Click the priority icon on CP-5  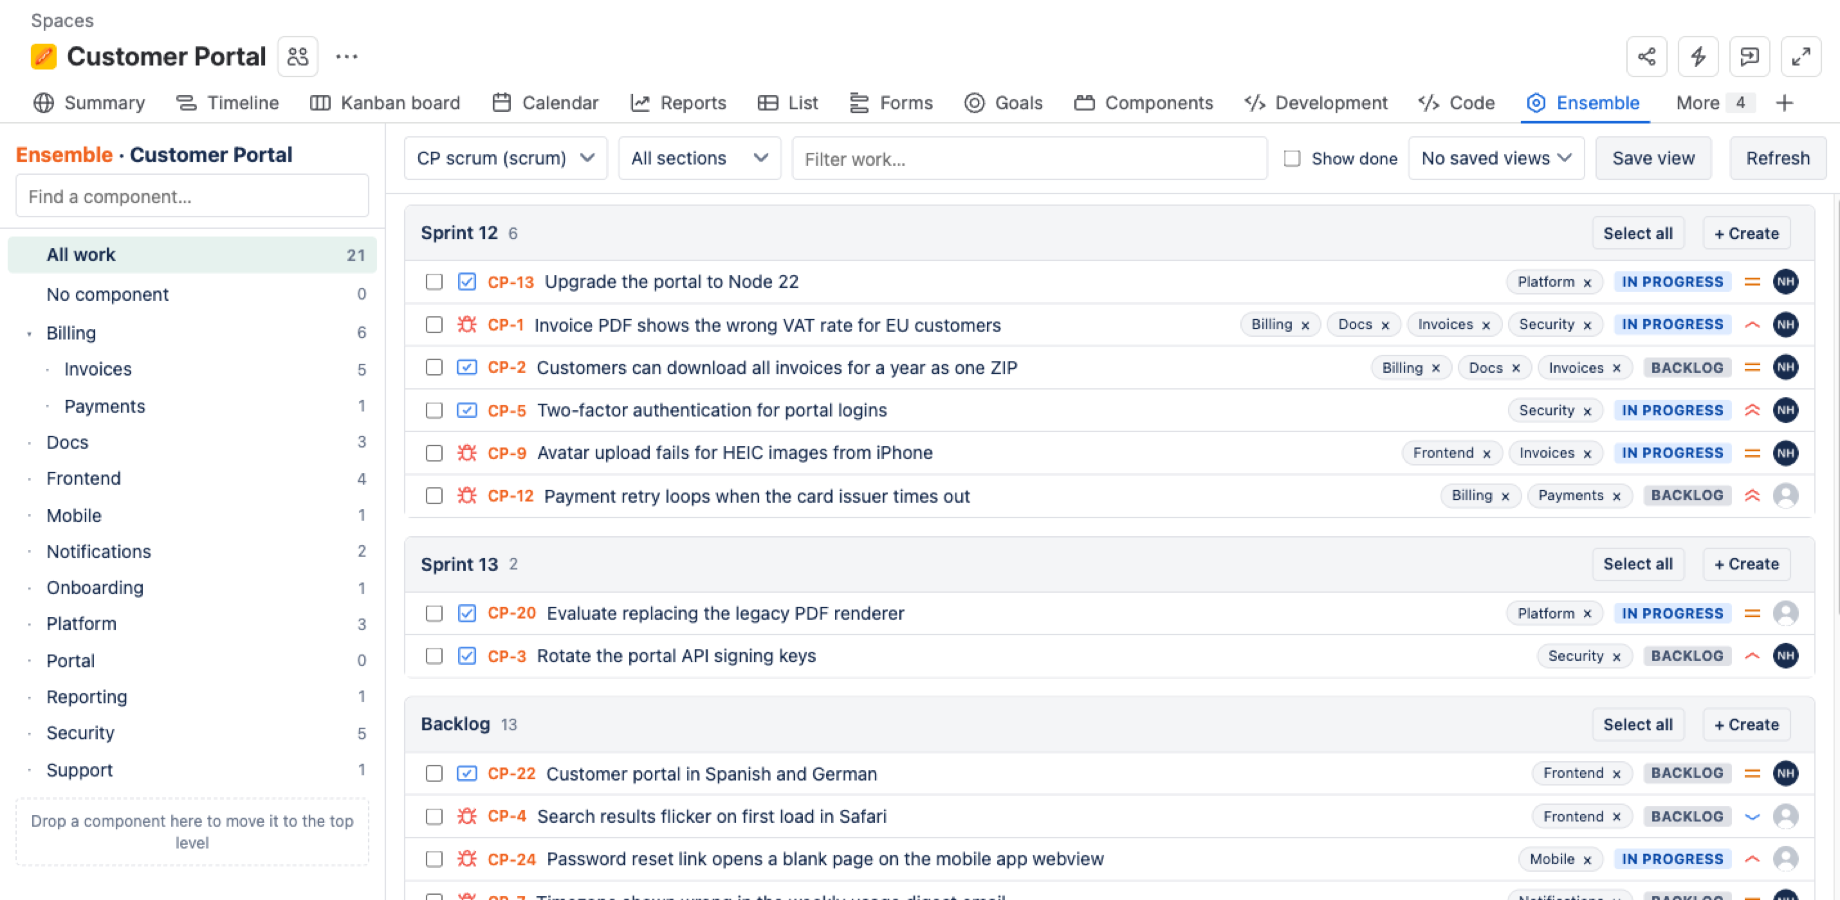pyautogui.click(x=1752, y=410)
